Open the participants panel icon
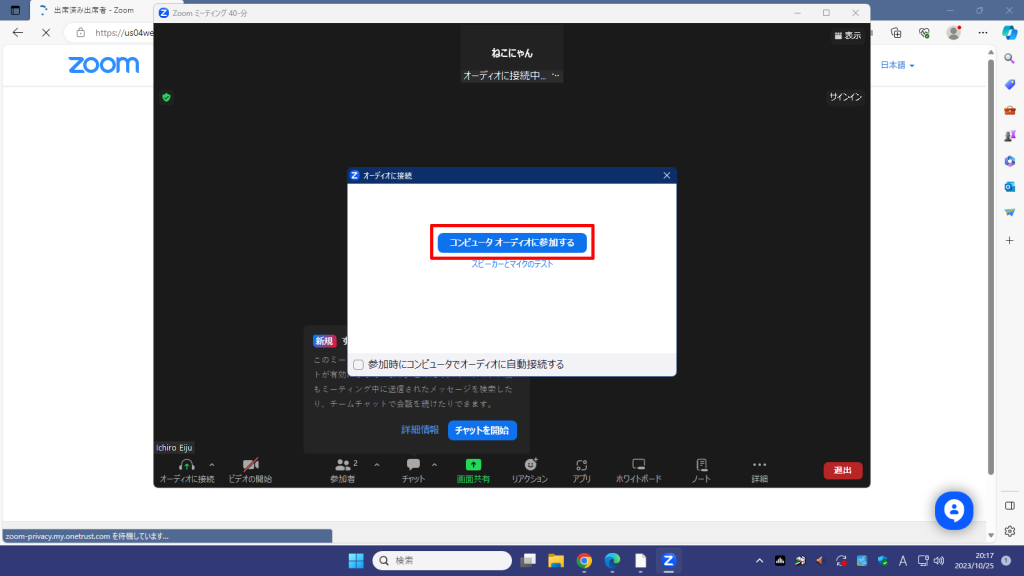This screenshot has width=1024, height=576. (x=342, y=465)
